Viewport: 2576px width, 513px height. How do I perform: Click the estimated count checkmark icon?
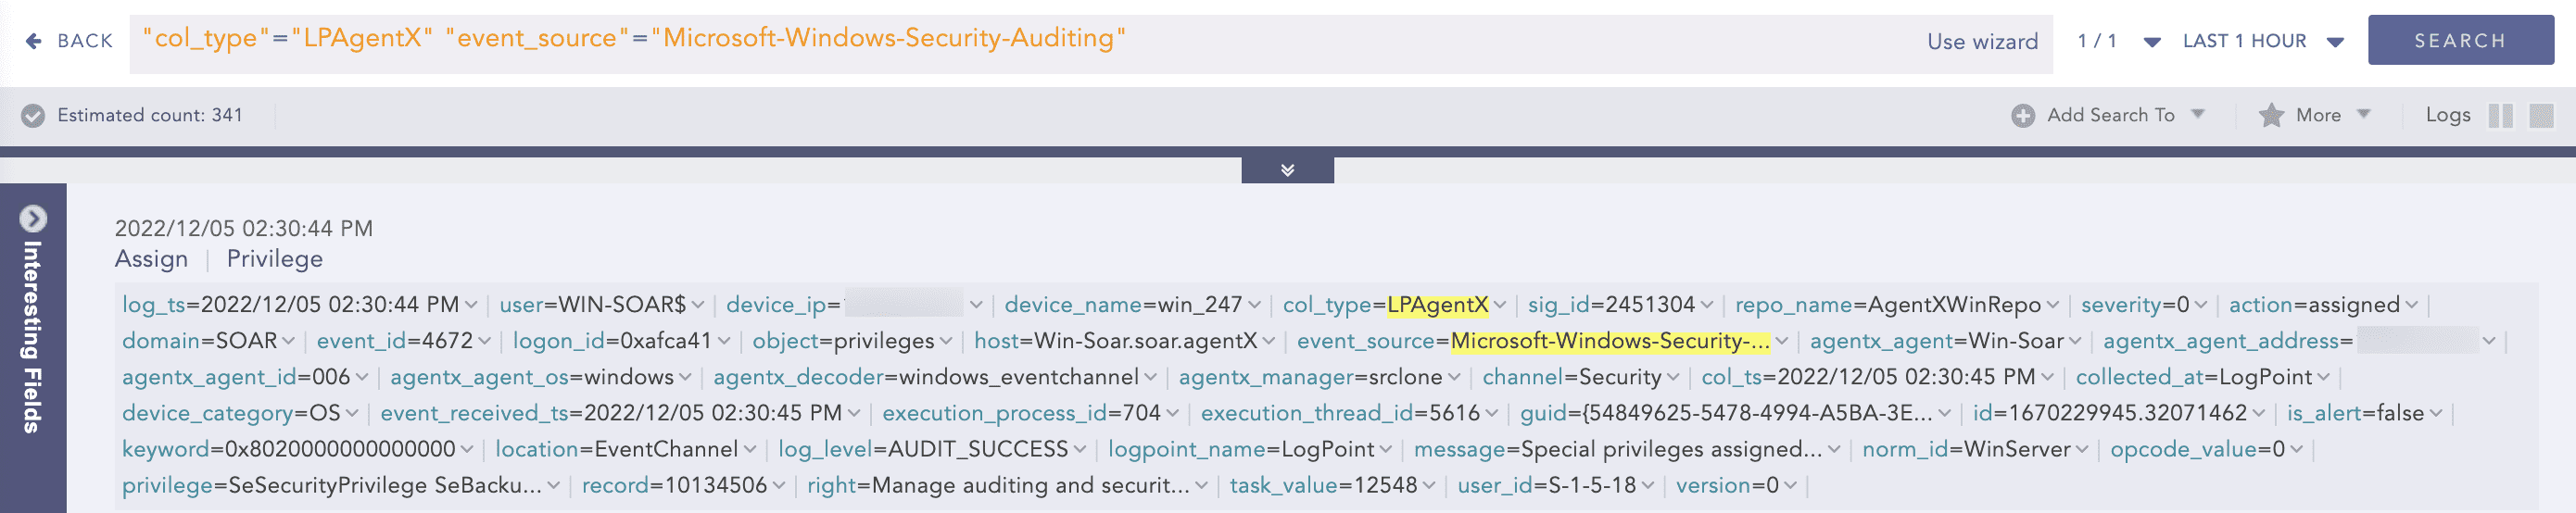[x=33, y=116]
